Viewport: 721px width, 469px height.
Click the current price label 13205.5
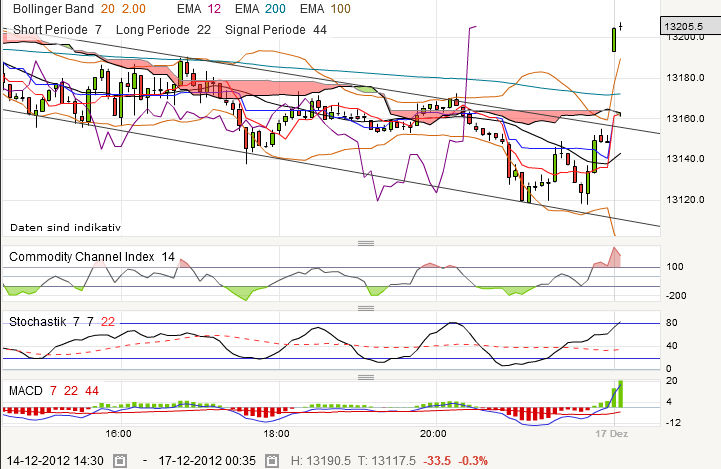pyautogui.click(x=690, y=26)
